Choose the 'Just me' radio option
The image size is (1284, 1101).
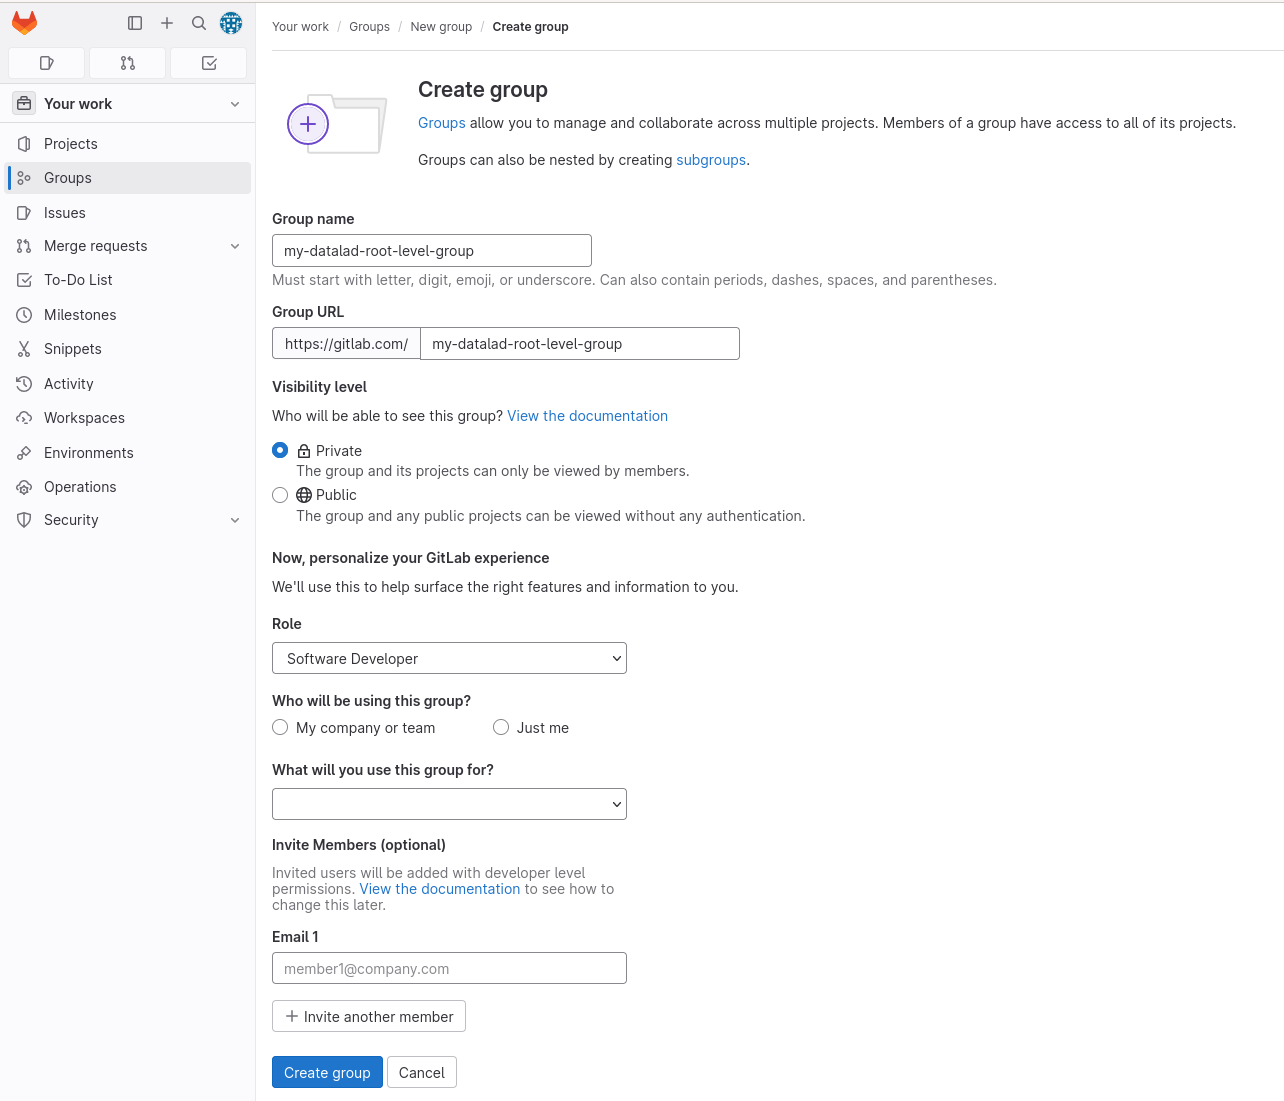click(501, 728)
